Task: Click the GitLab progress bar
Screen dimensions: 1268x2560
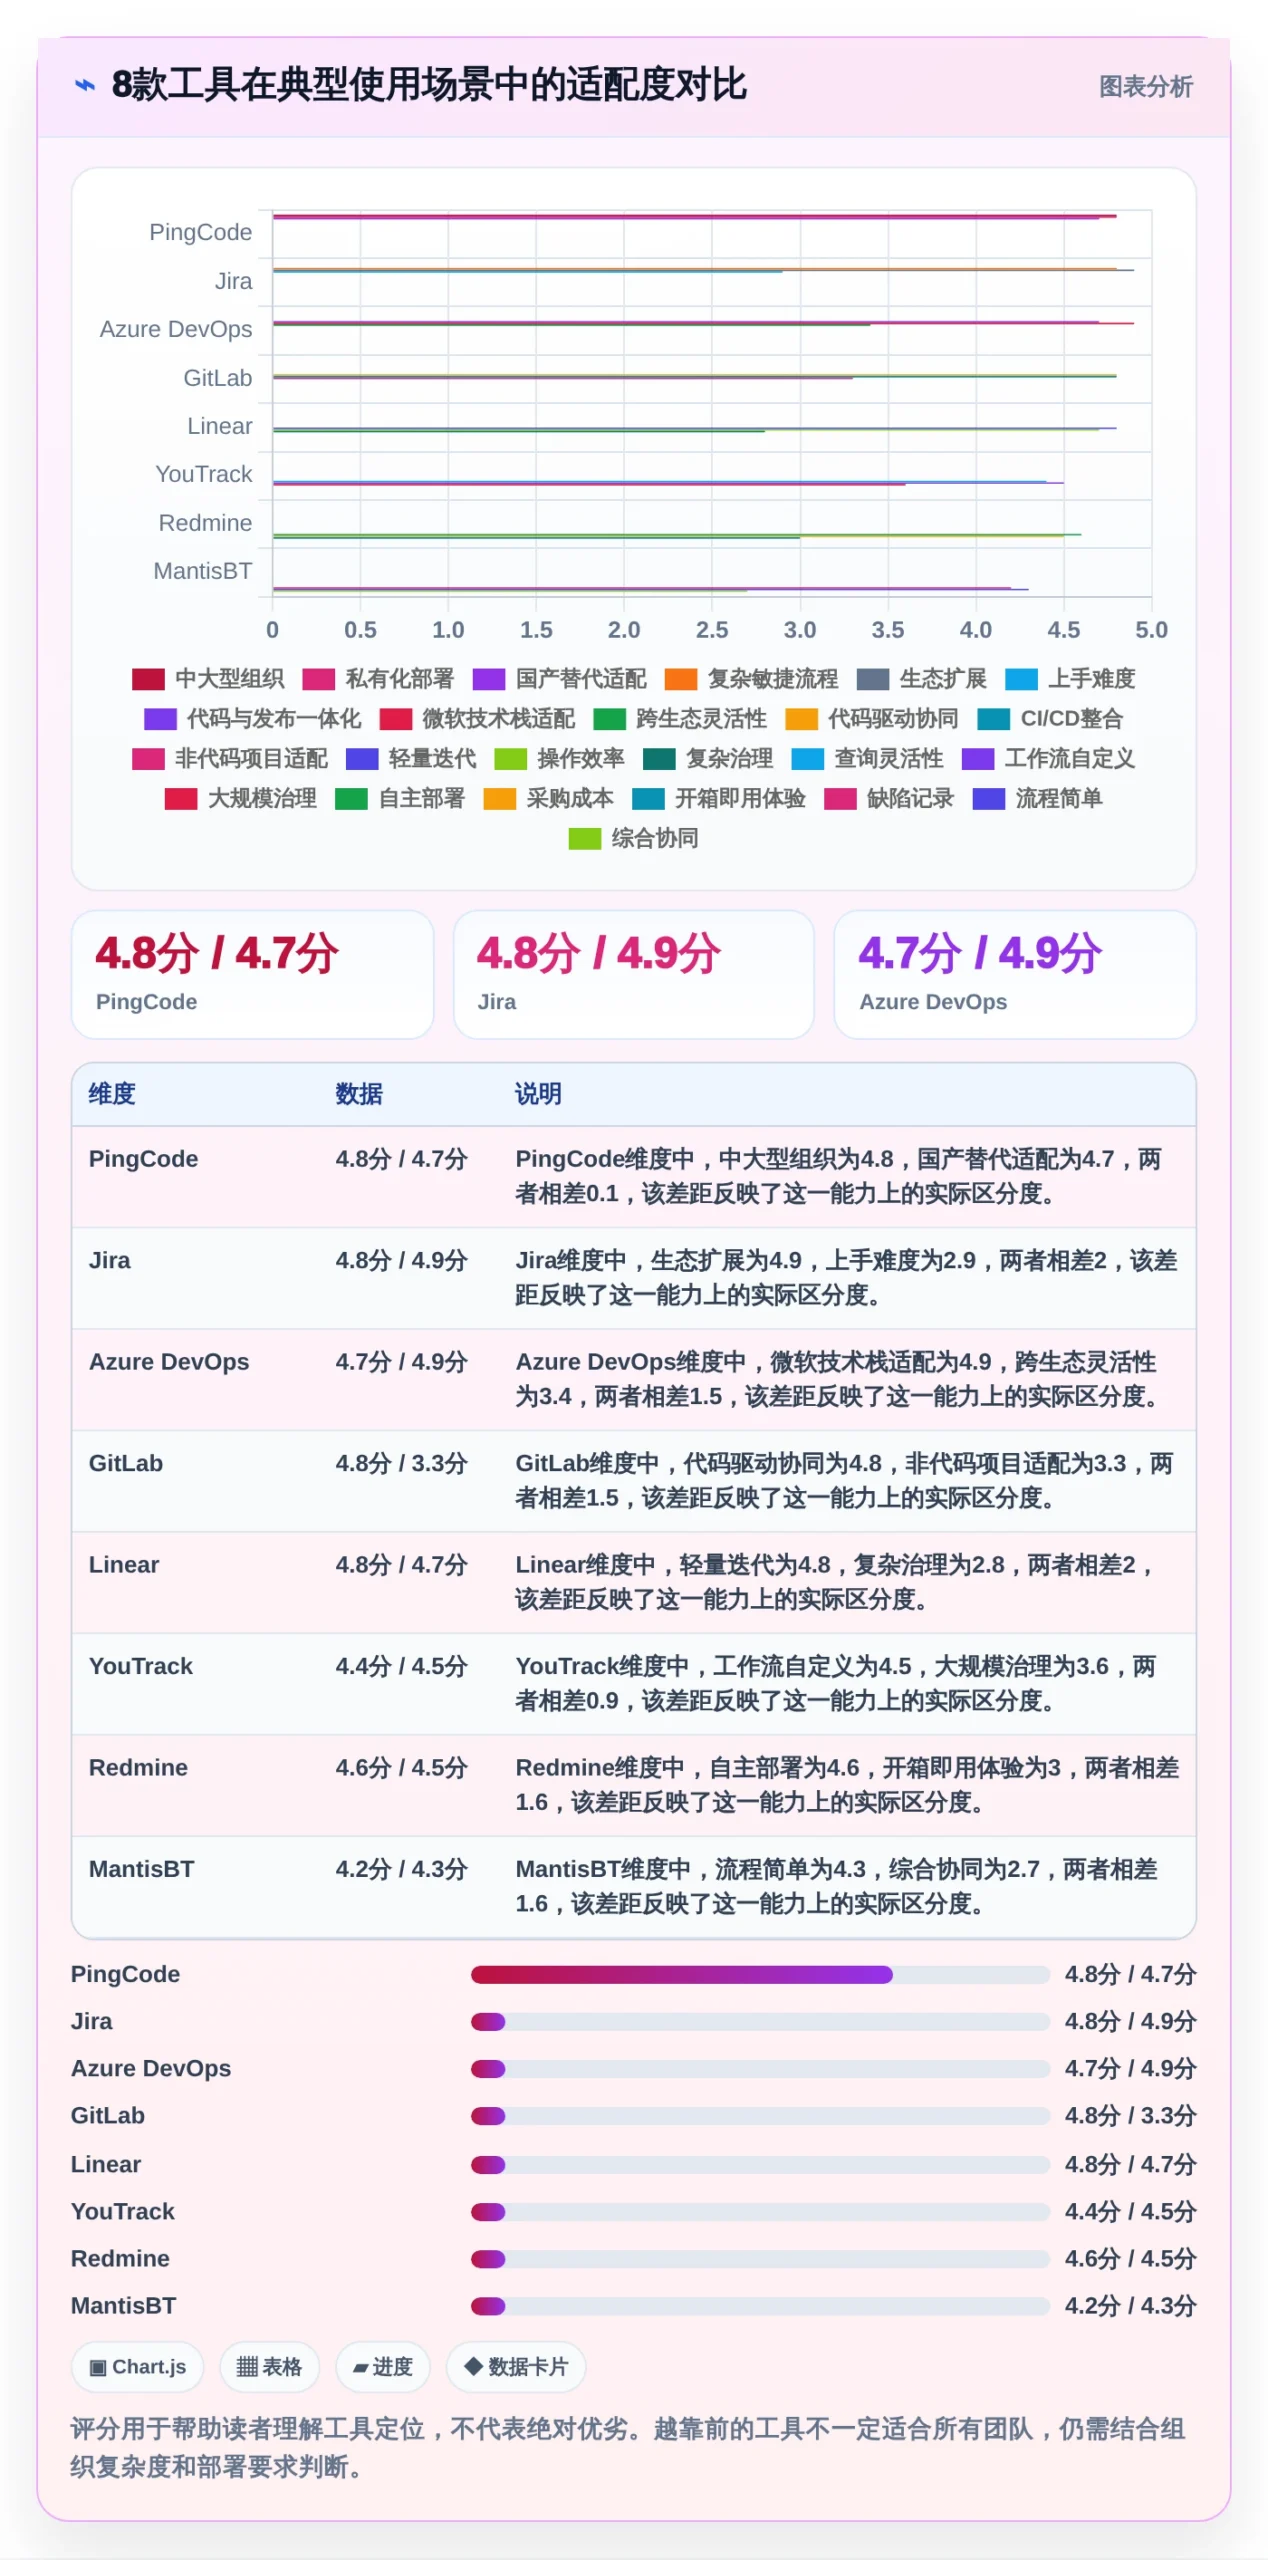Action: click(x=760, y=2116)
